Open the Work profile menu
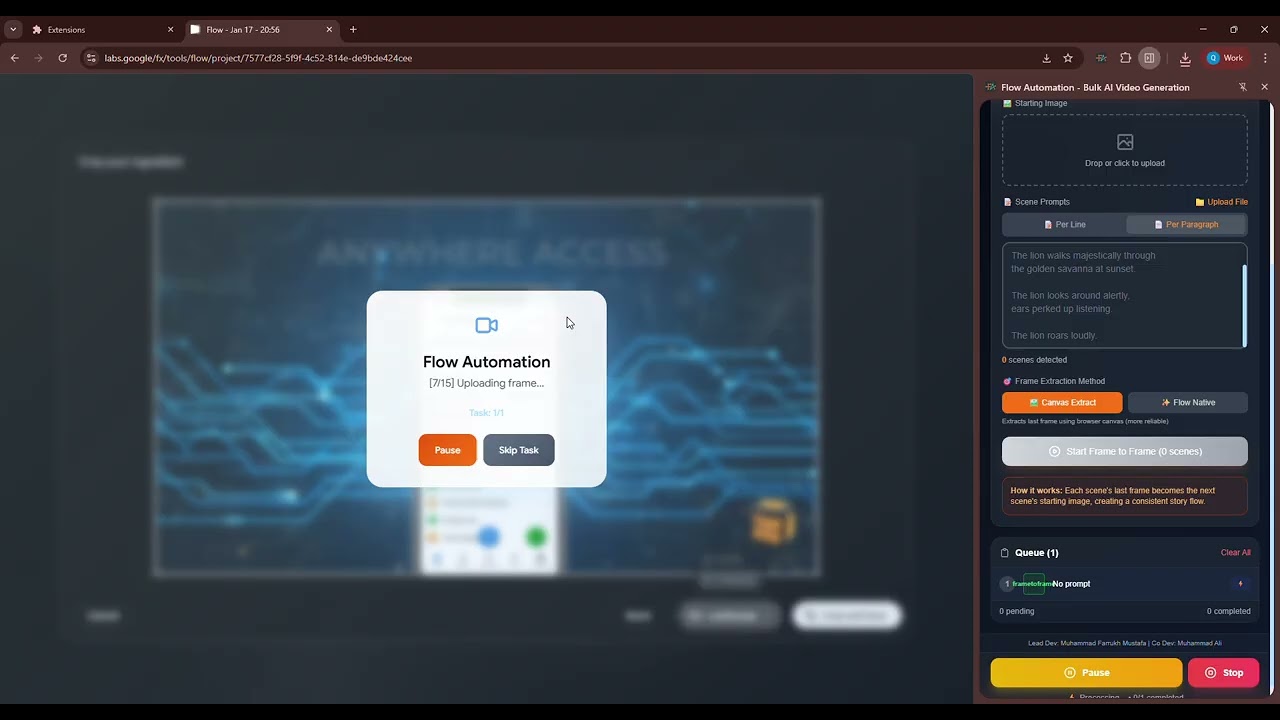This screenshot has width=1280, height=720. coord(1225,58)
